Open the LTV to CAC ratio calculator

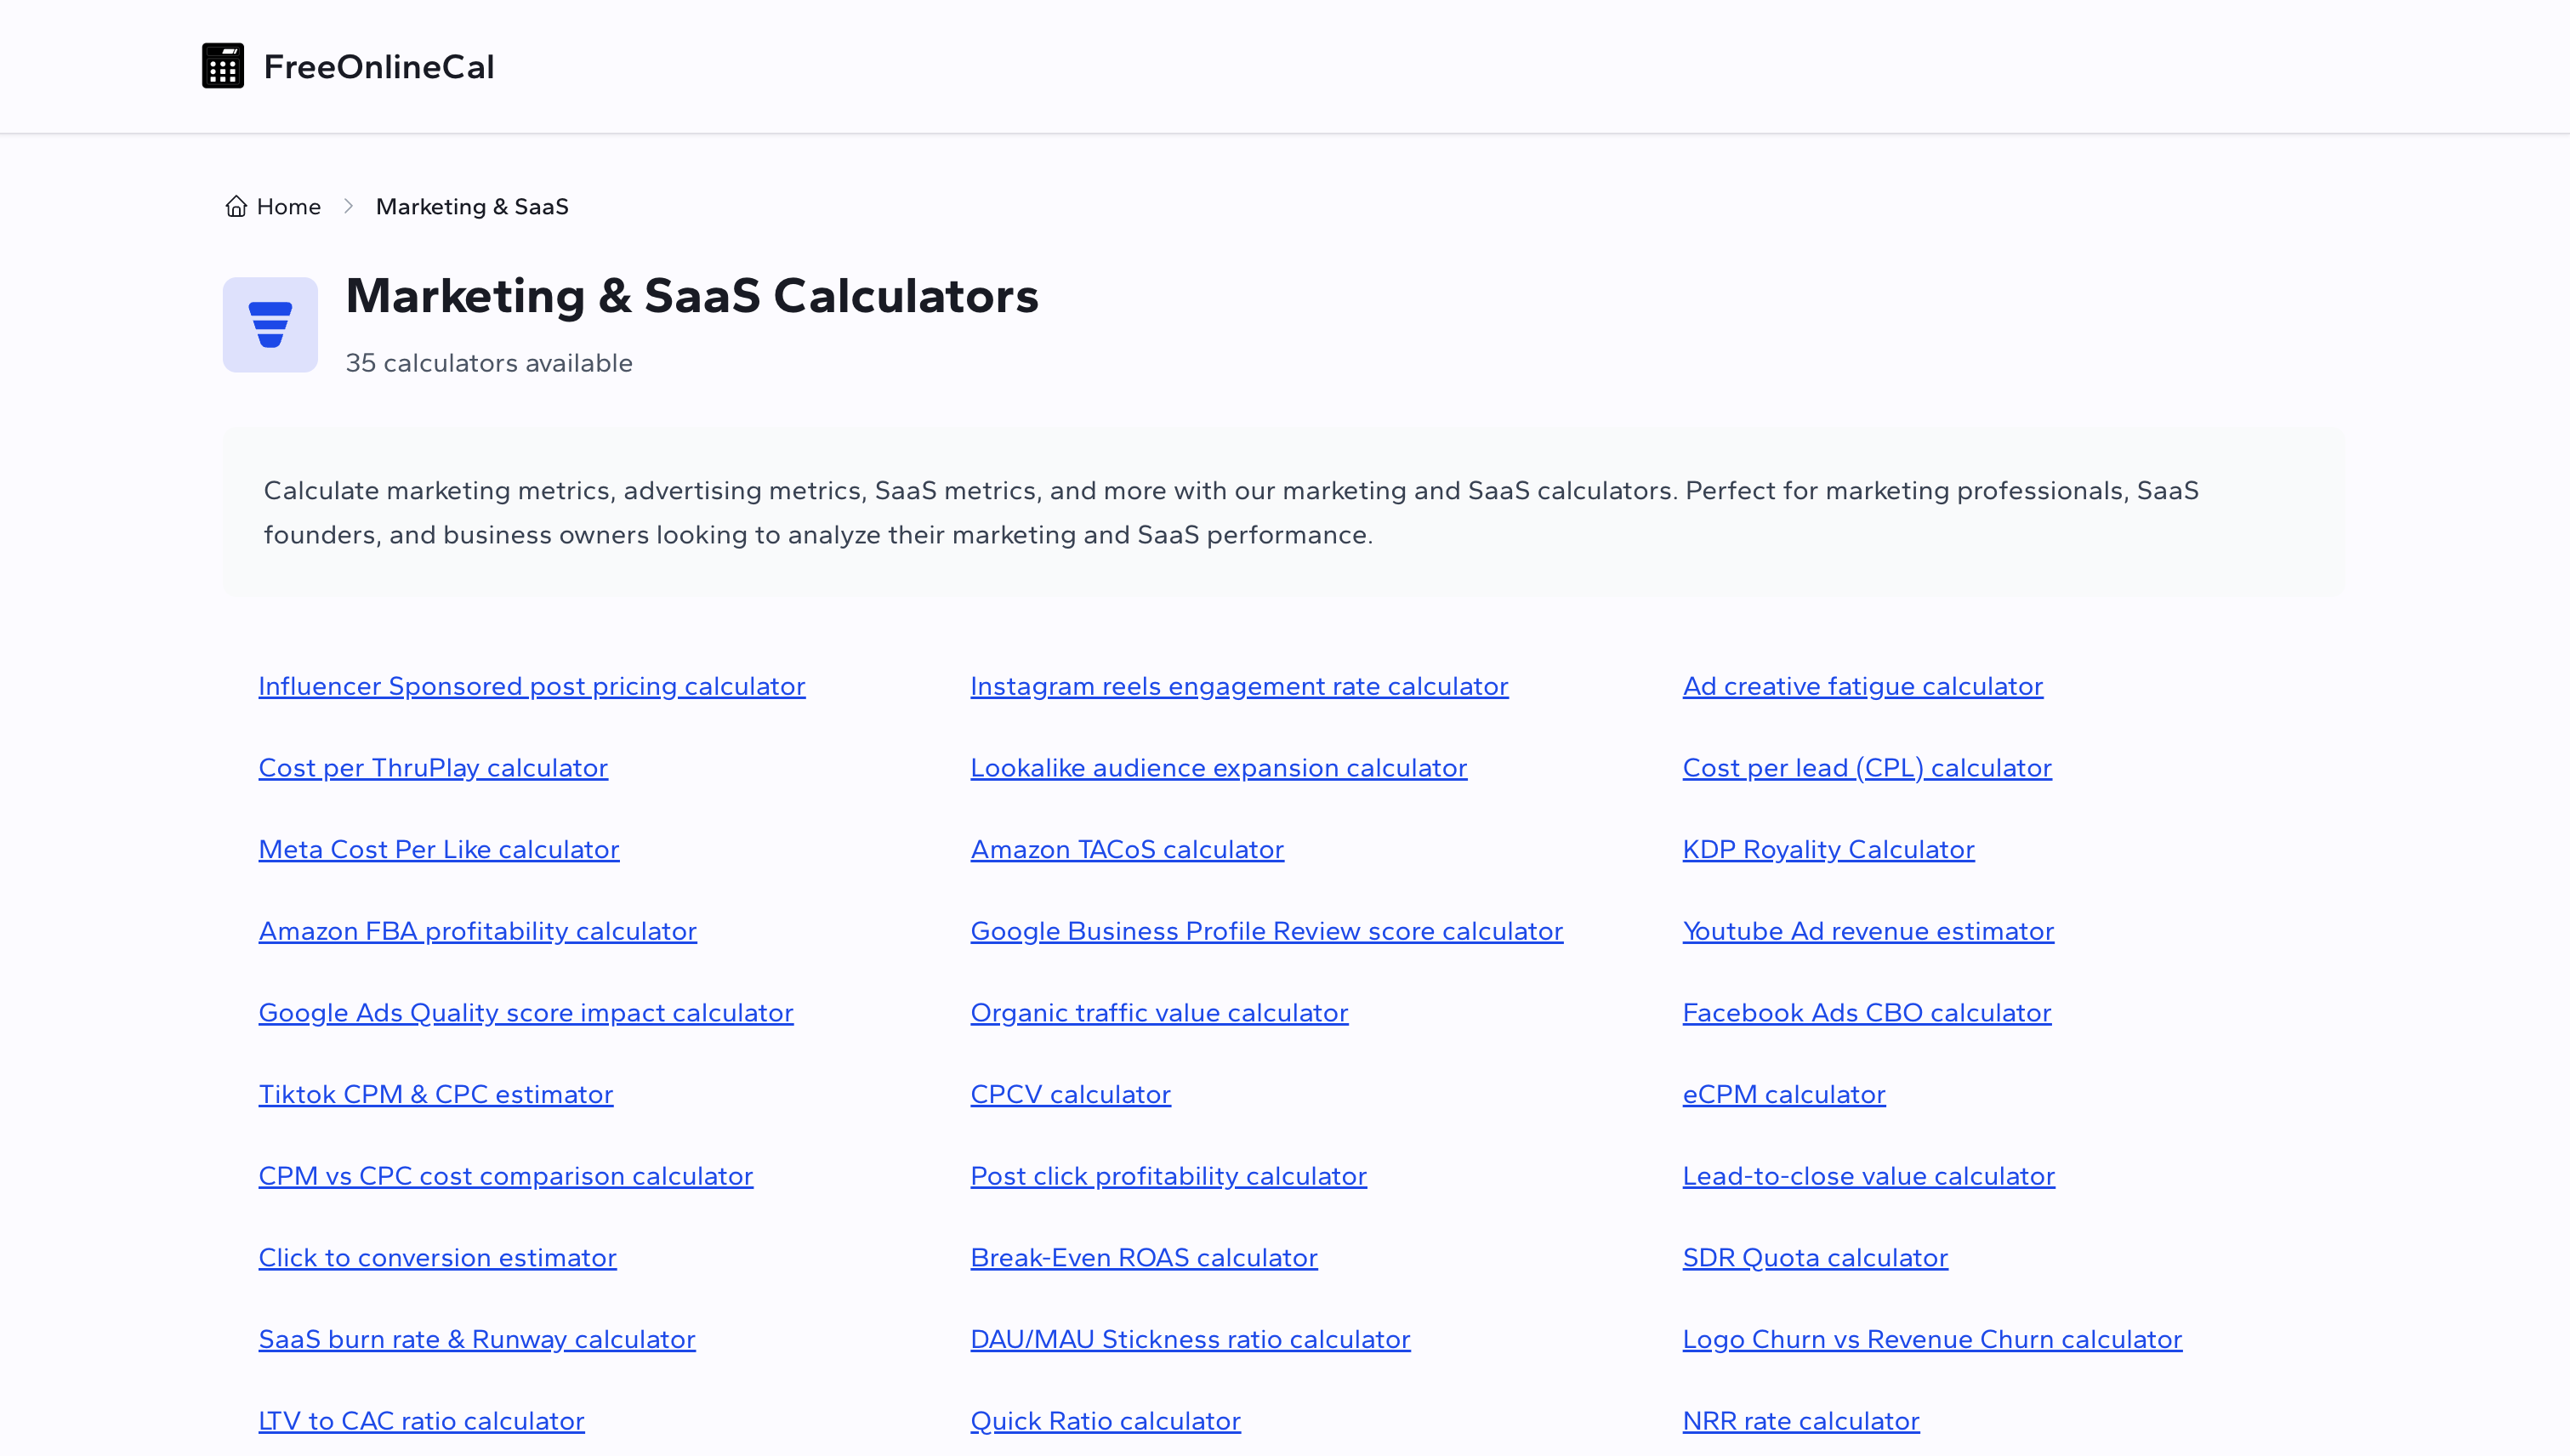[420, 1420]
